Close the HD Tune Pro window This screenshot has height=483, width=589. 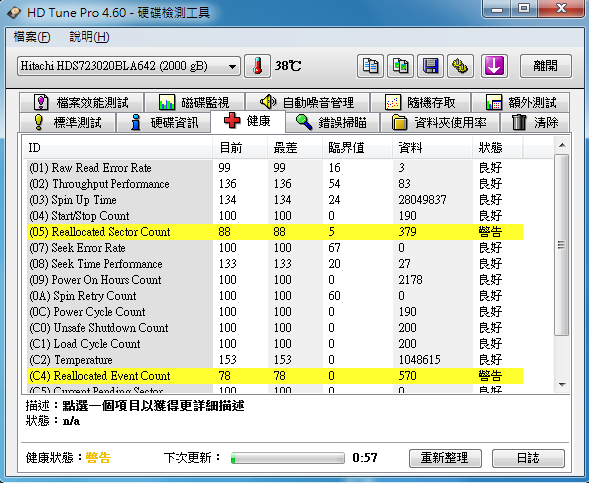tap(561, 9)
